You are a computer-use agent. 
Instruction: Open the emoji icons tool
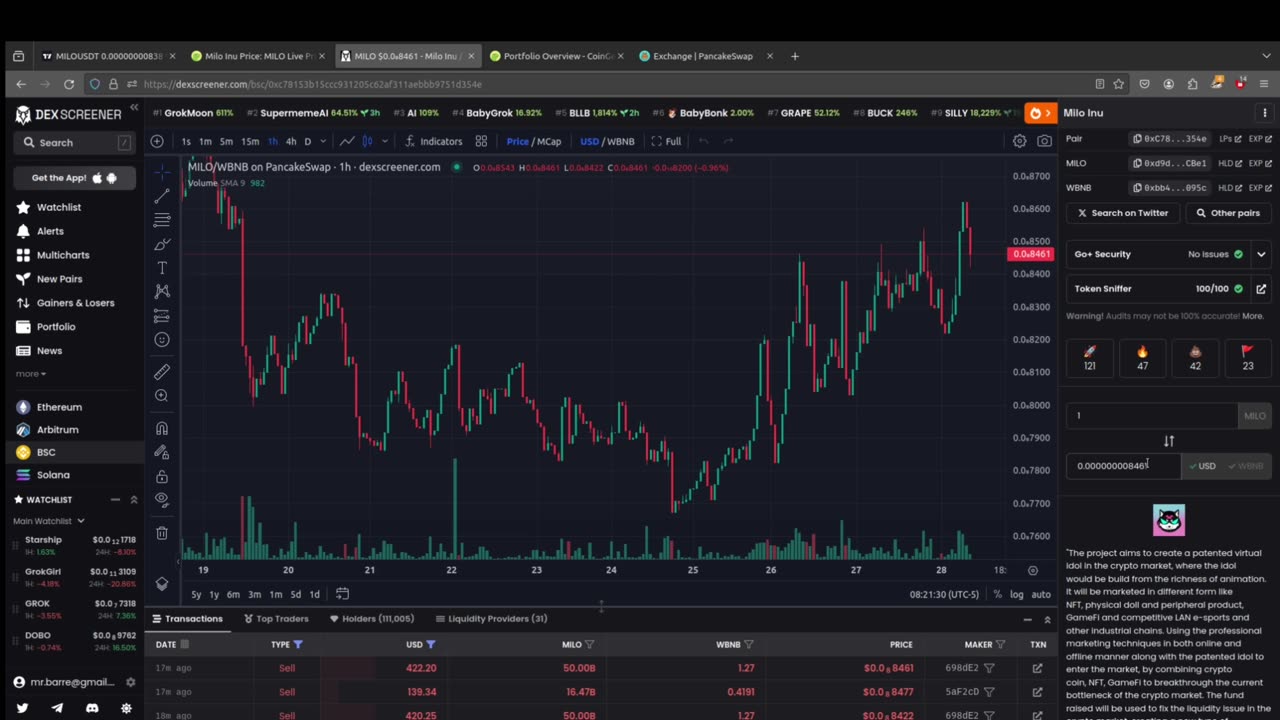click(x=162, y=340)
